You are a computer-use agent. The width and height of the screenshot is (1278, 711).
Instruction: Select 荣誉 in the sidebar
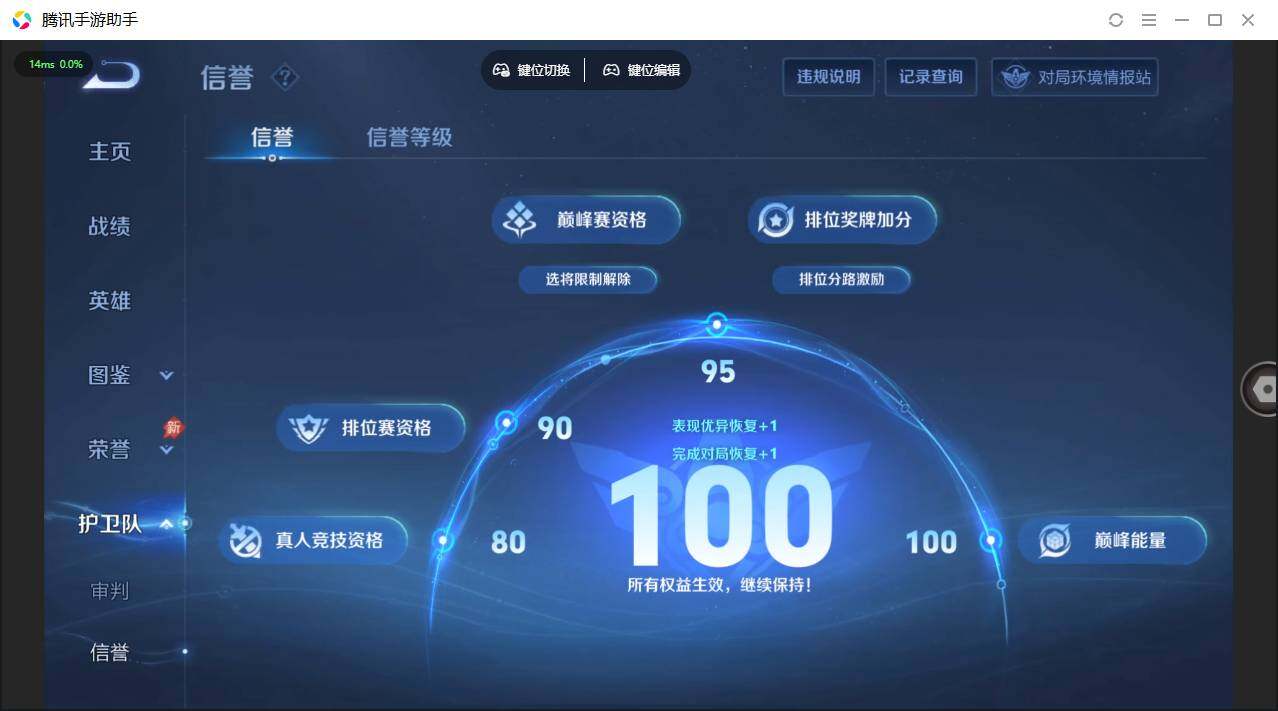[110, 450]
